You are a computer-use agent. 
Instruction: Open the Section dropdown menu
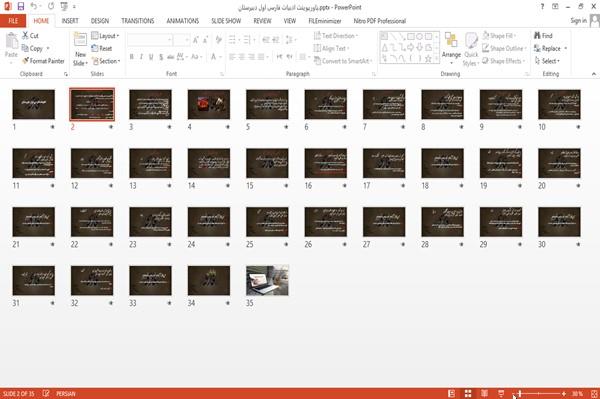[106, 61]
